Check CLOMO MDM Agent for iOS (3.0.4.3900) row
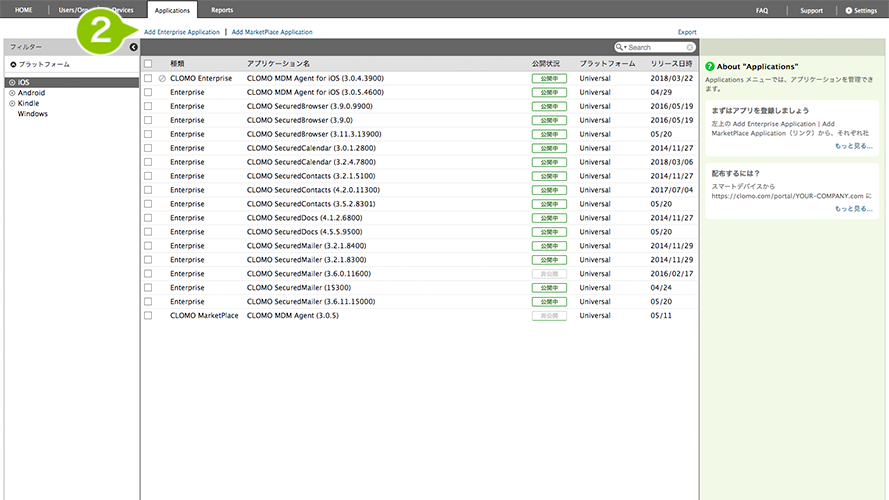Screen dimensions: 889x500 click(x=148, y=78)
